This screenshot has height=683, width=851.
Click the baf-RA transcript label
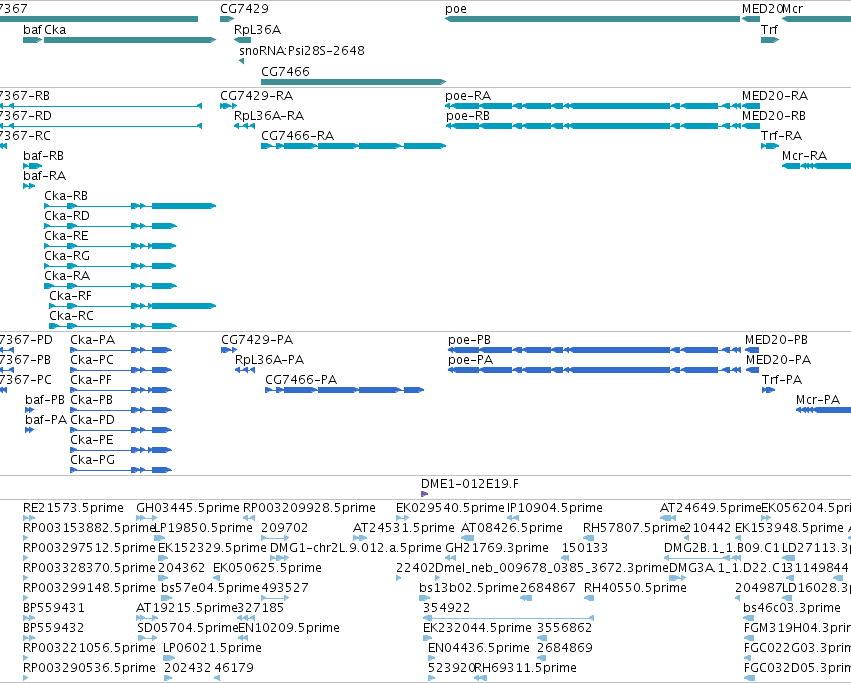(45, 176)
